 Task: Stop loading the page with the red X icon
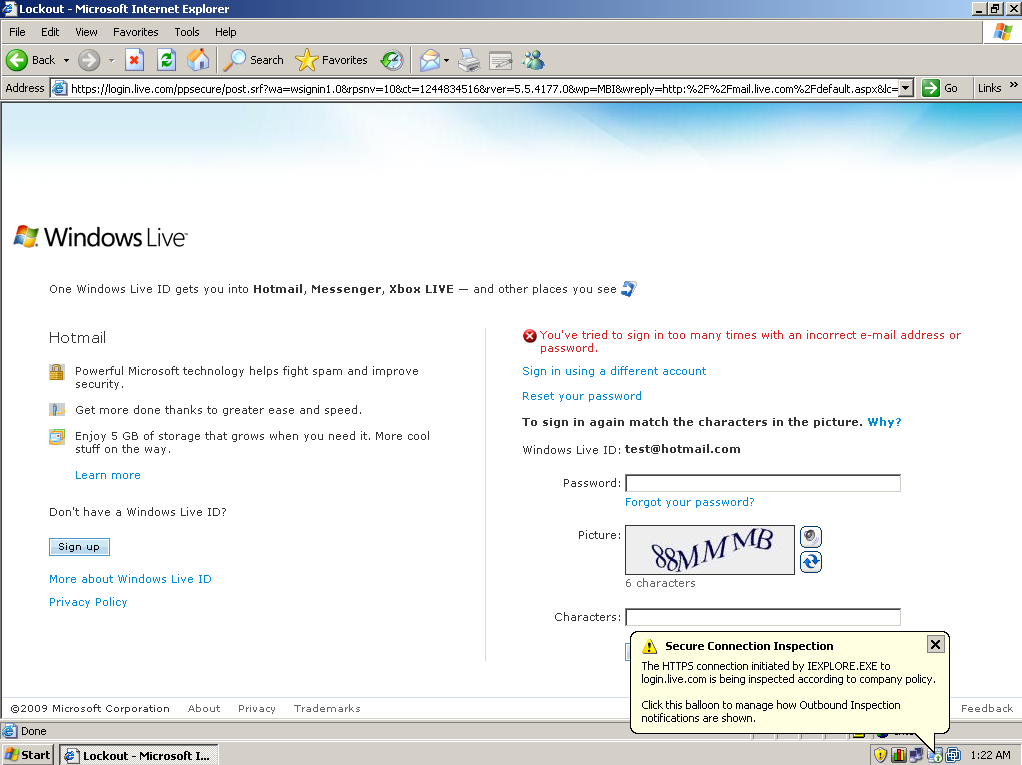(134, 60)
